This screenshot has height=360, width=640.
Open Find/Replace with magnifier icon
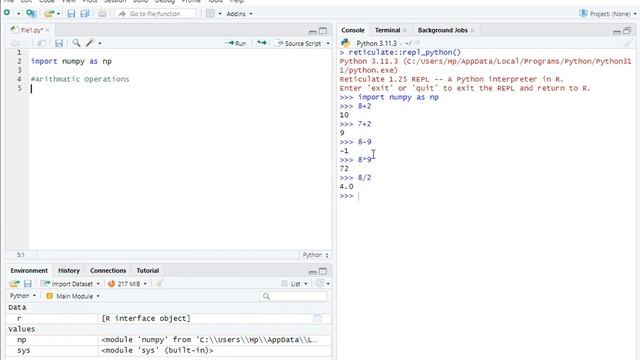point(76,43)
